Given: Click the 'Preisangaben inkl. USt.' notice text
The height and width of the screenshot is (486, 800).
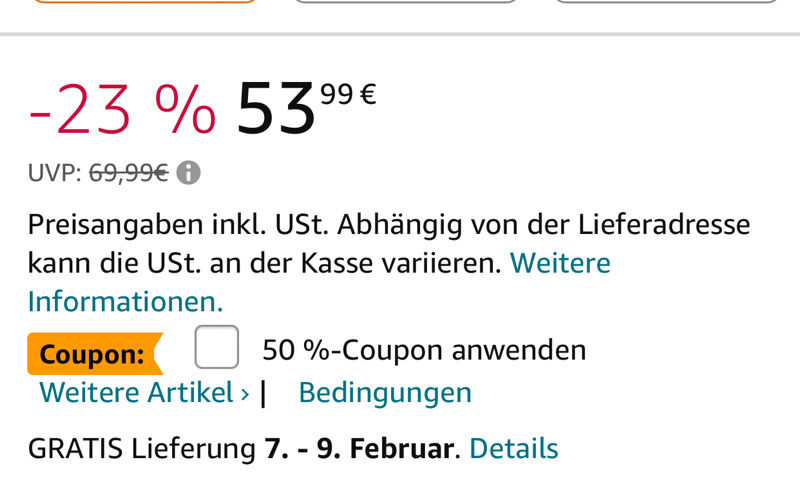Looking at the screenshot, I should pos(178,224).
